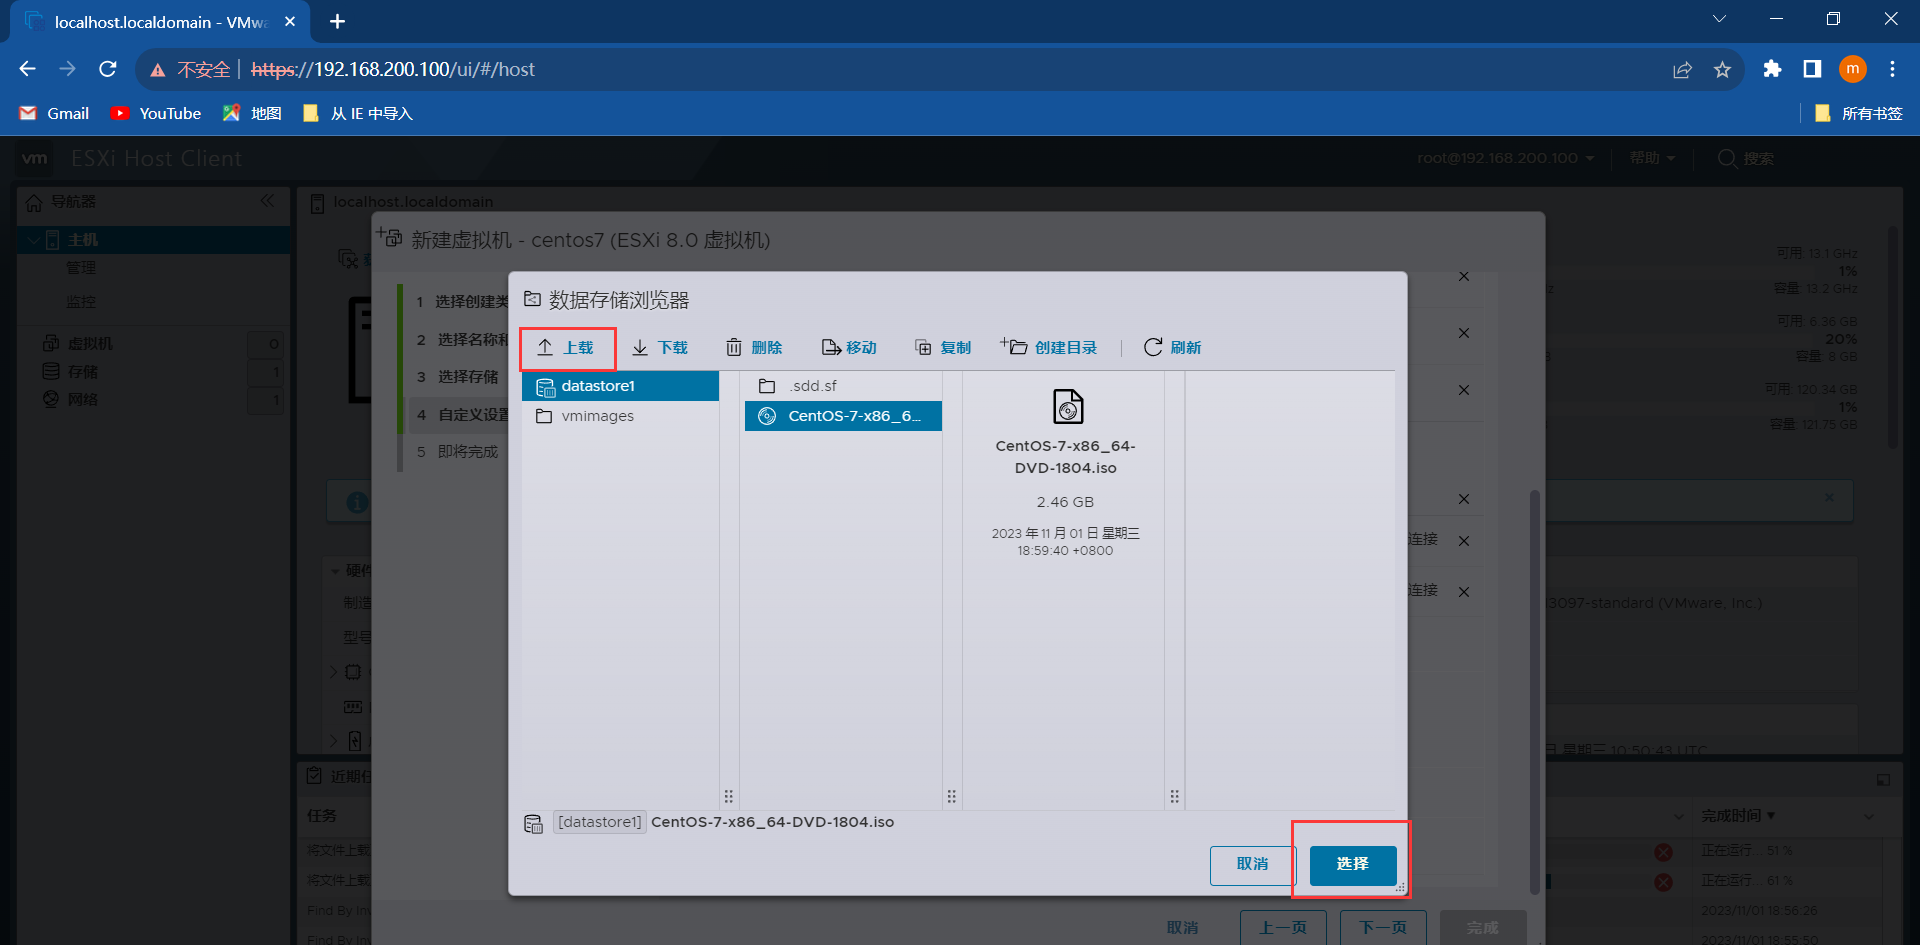This screenshot has width=1920, height=945.
Task: Select CentOS-7-x86_6... iso file row
Action: [x=843, y=416]
